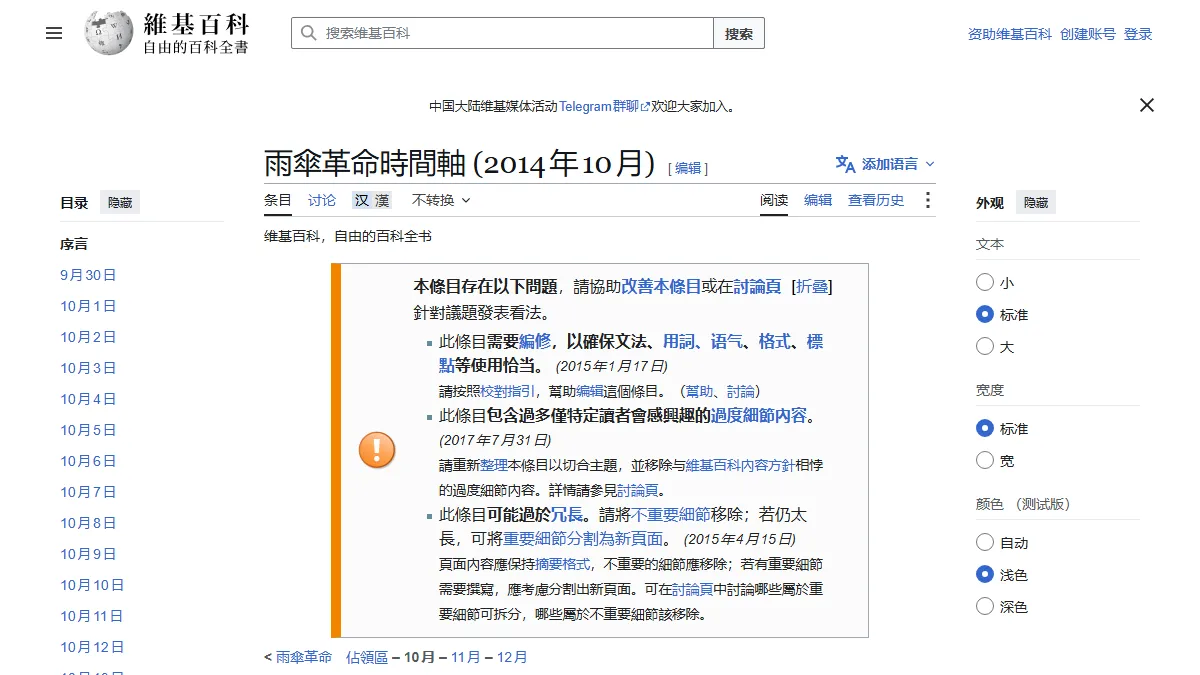The image size is (1200, 675).
Task: Open 创建账号 link
Action: (x=1088, y=34)
